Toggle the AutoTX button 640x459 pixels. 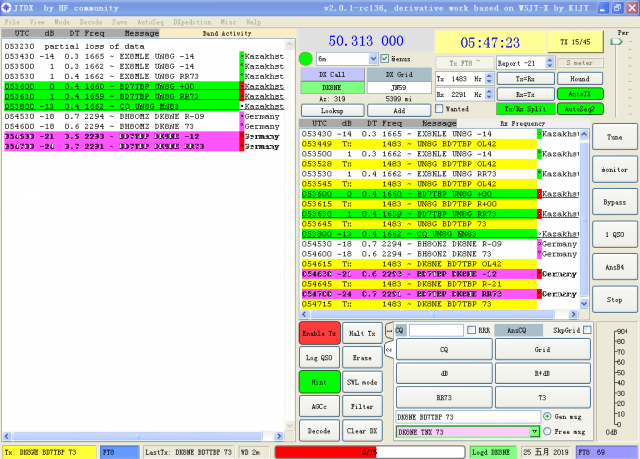point(580,94)
